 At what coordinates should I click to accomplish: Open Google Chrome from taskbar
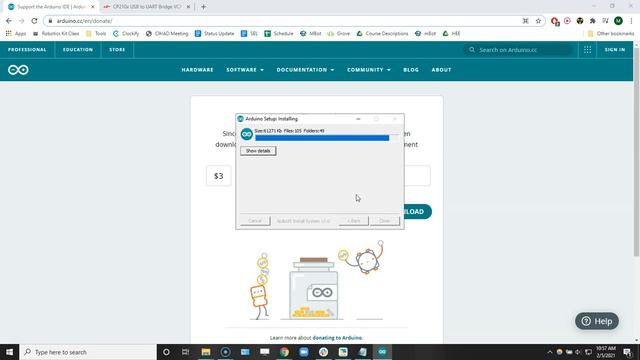coord(284,352)
